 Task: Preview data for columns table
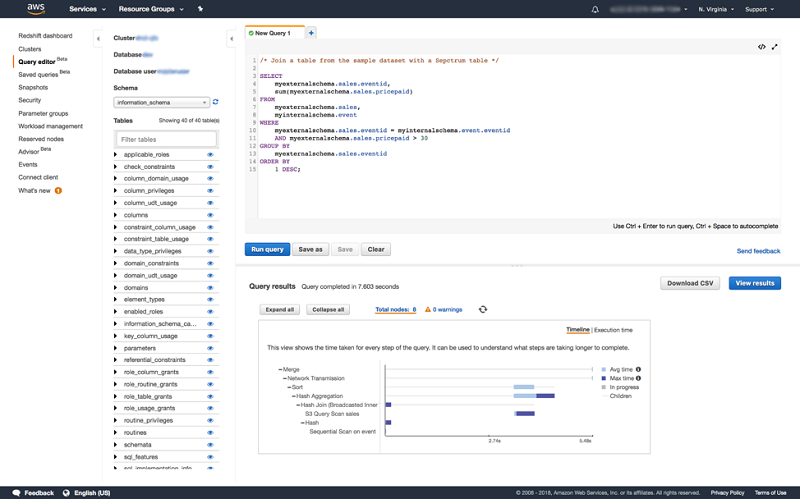210,215
